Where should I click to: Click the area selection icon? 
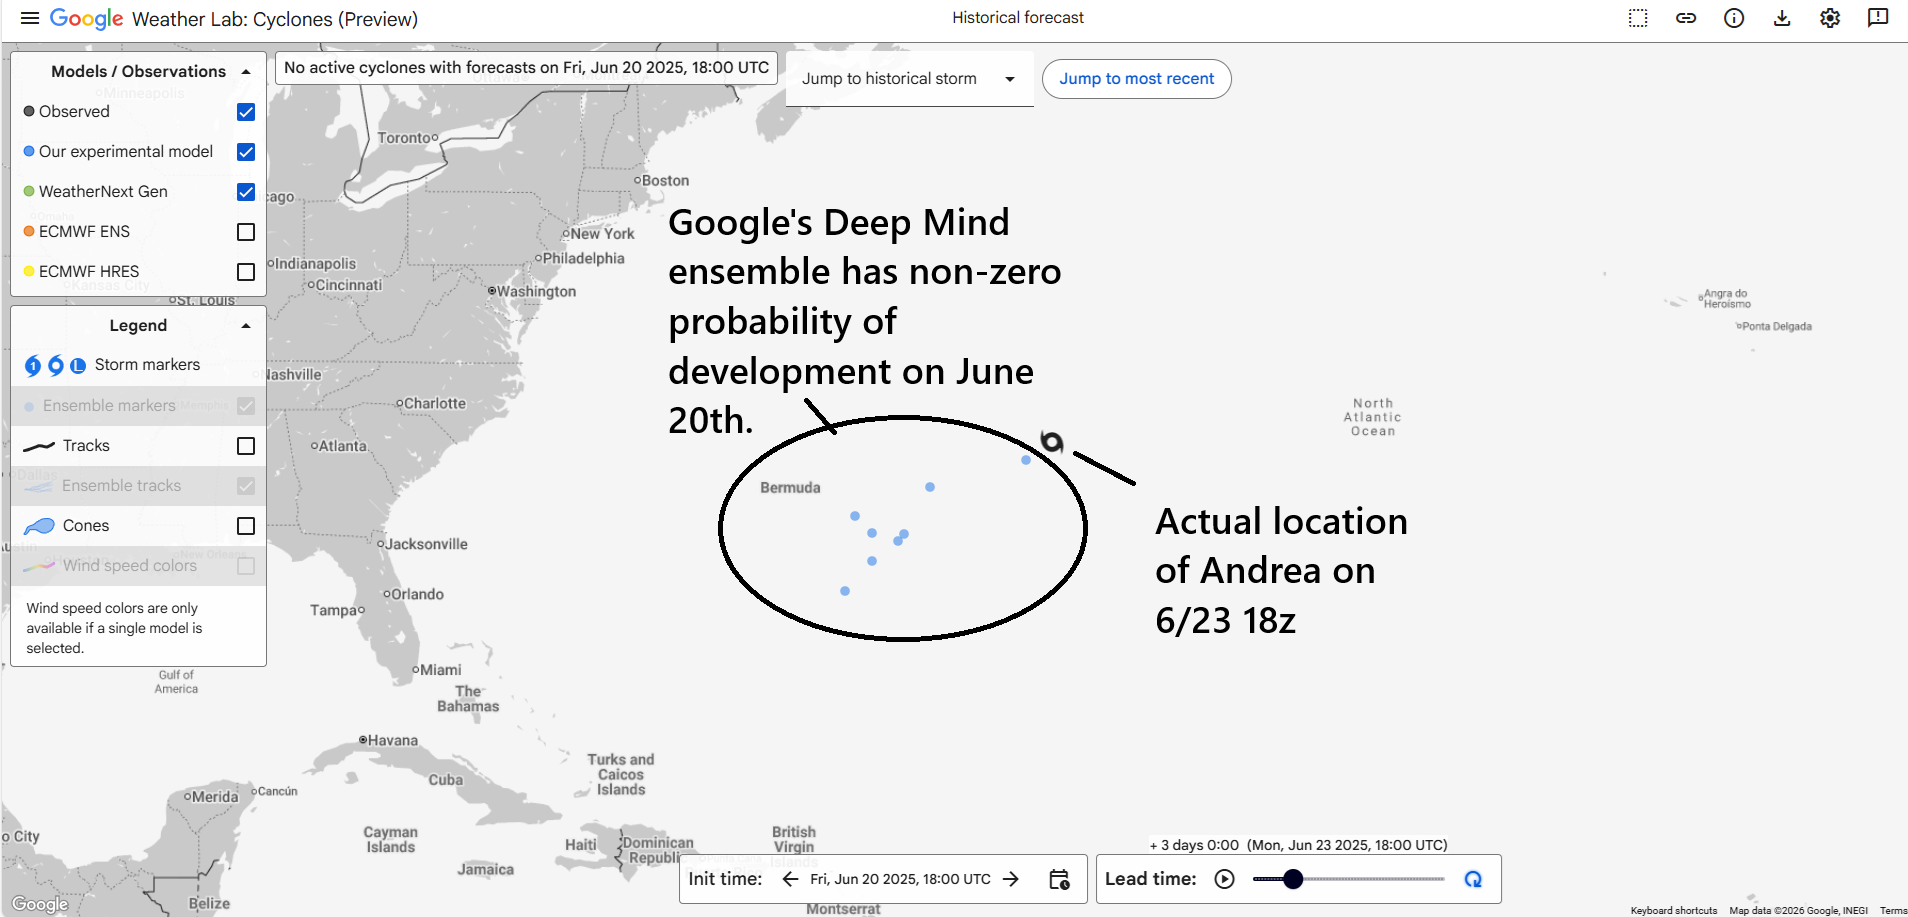click(x=1638, y=18)
